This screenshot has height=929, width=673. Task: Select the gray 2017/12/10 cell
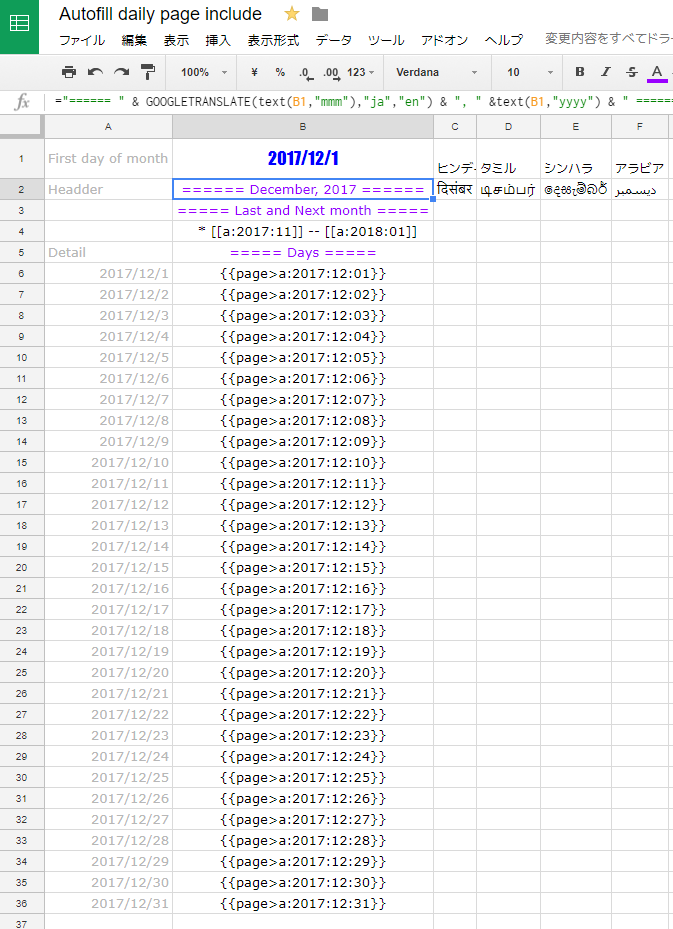[x=108, y=463]
